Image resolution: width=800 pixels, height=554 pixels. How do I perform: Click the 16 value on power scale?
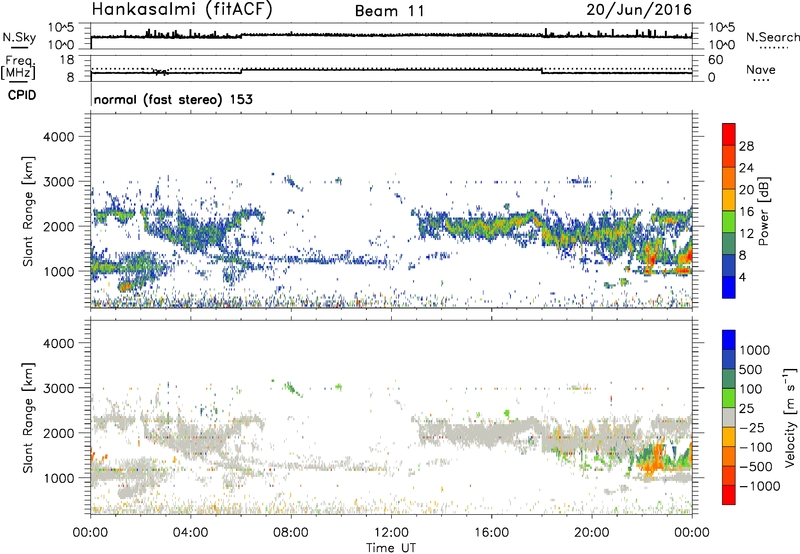point(746,212)
